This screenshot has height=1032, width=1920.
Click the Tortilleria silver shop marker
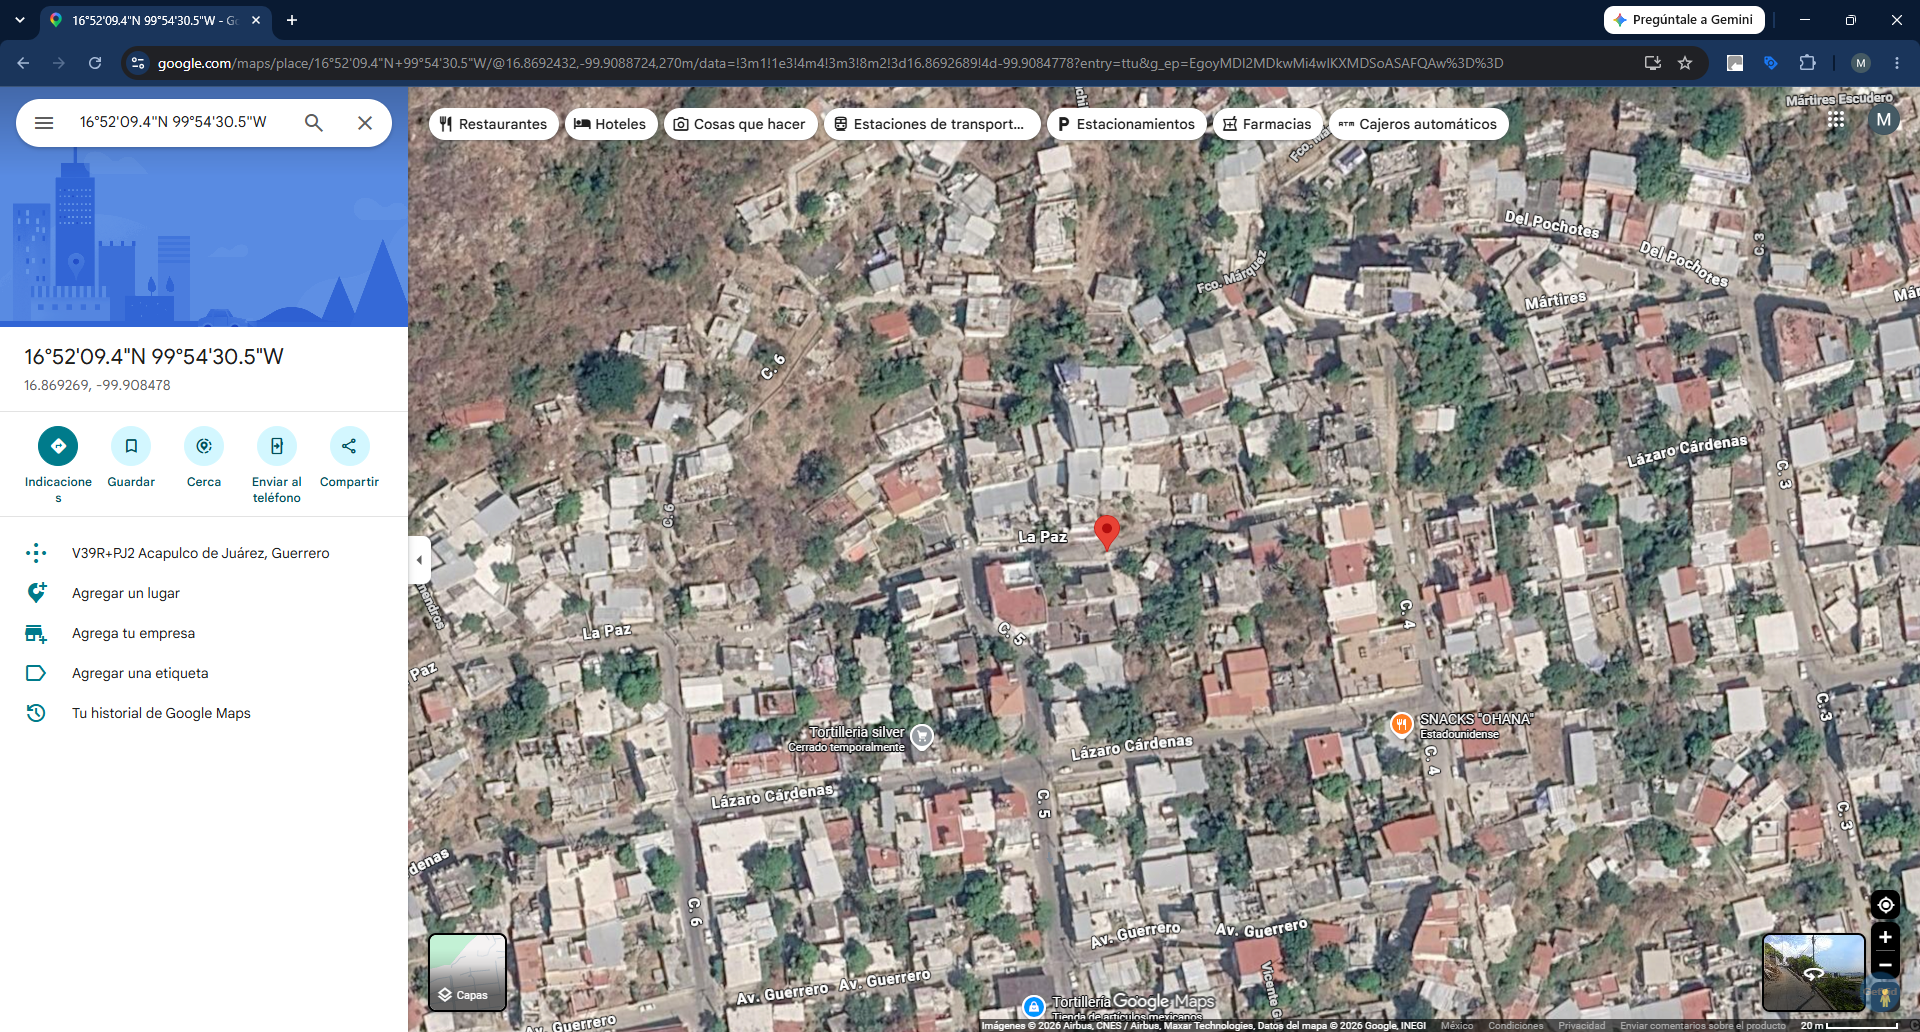pos(922,737)
